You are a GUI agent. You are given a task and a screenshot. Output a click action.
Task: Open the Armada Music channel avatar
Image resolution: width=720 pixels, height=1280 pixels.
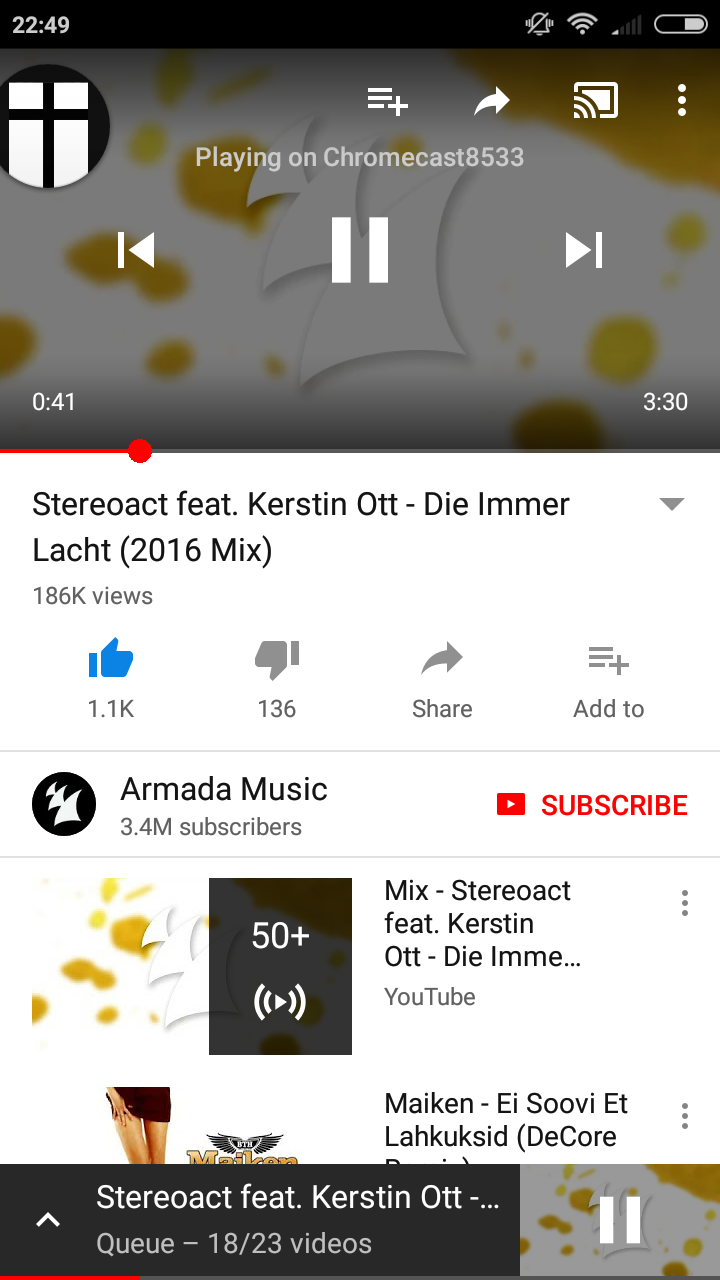64,804
